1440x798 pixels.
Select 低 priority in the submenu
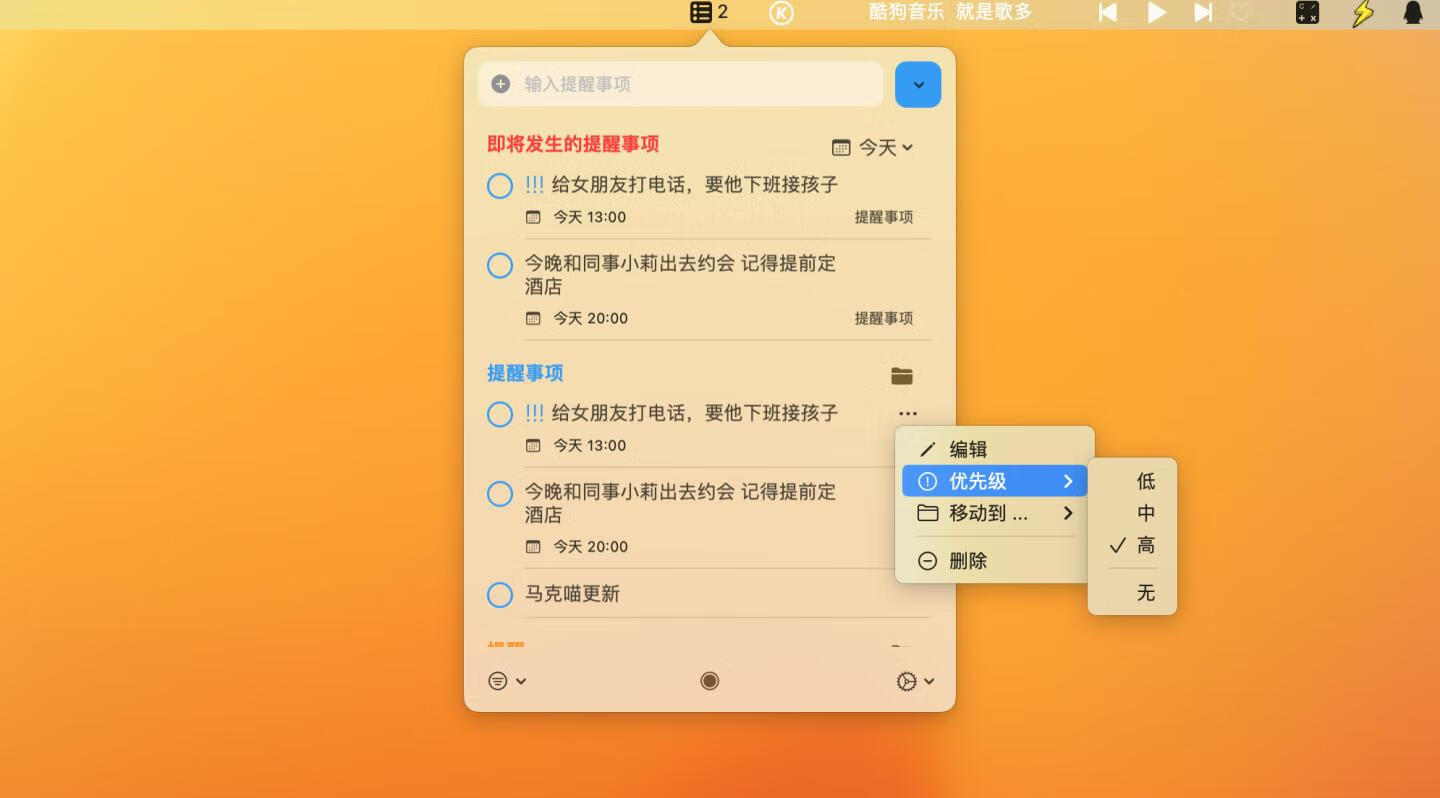coord(1145,481)
